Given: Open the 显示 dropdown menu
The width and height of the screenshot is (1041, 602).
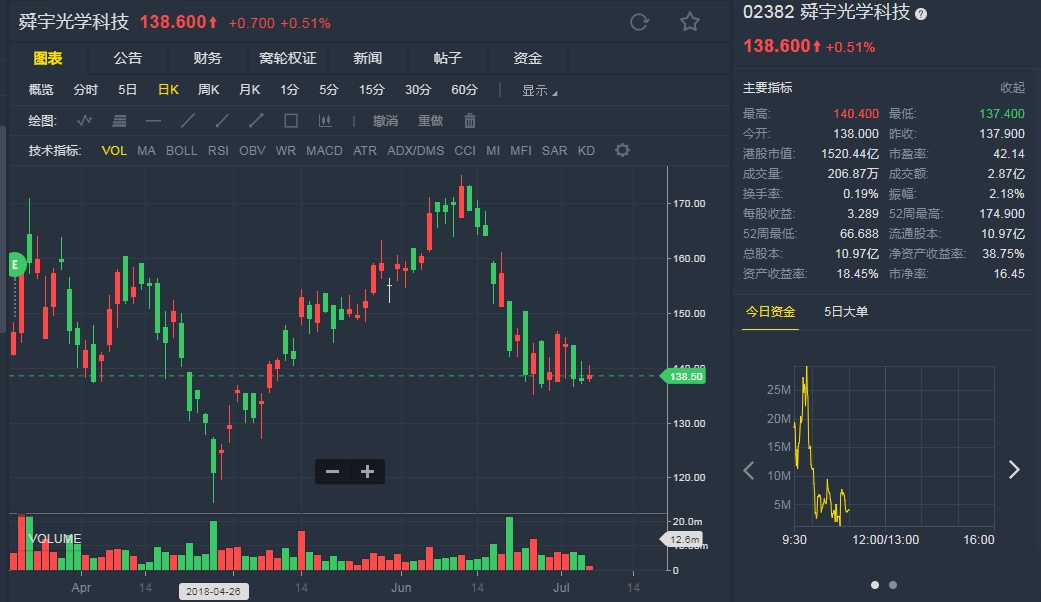Looking at the screenshot, I should pos(539,90).
